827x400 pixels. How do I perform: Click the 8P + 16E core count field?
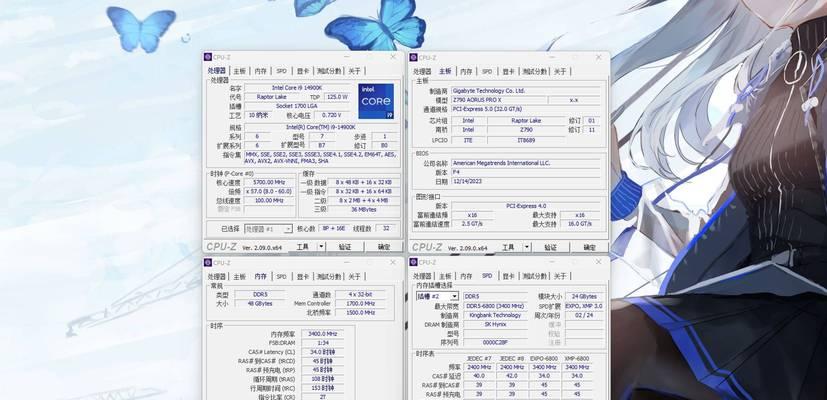[333, 228]
